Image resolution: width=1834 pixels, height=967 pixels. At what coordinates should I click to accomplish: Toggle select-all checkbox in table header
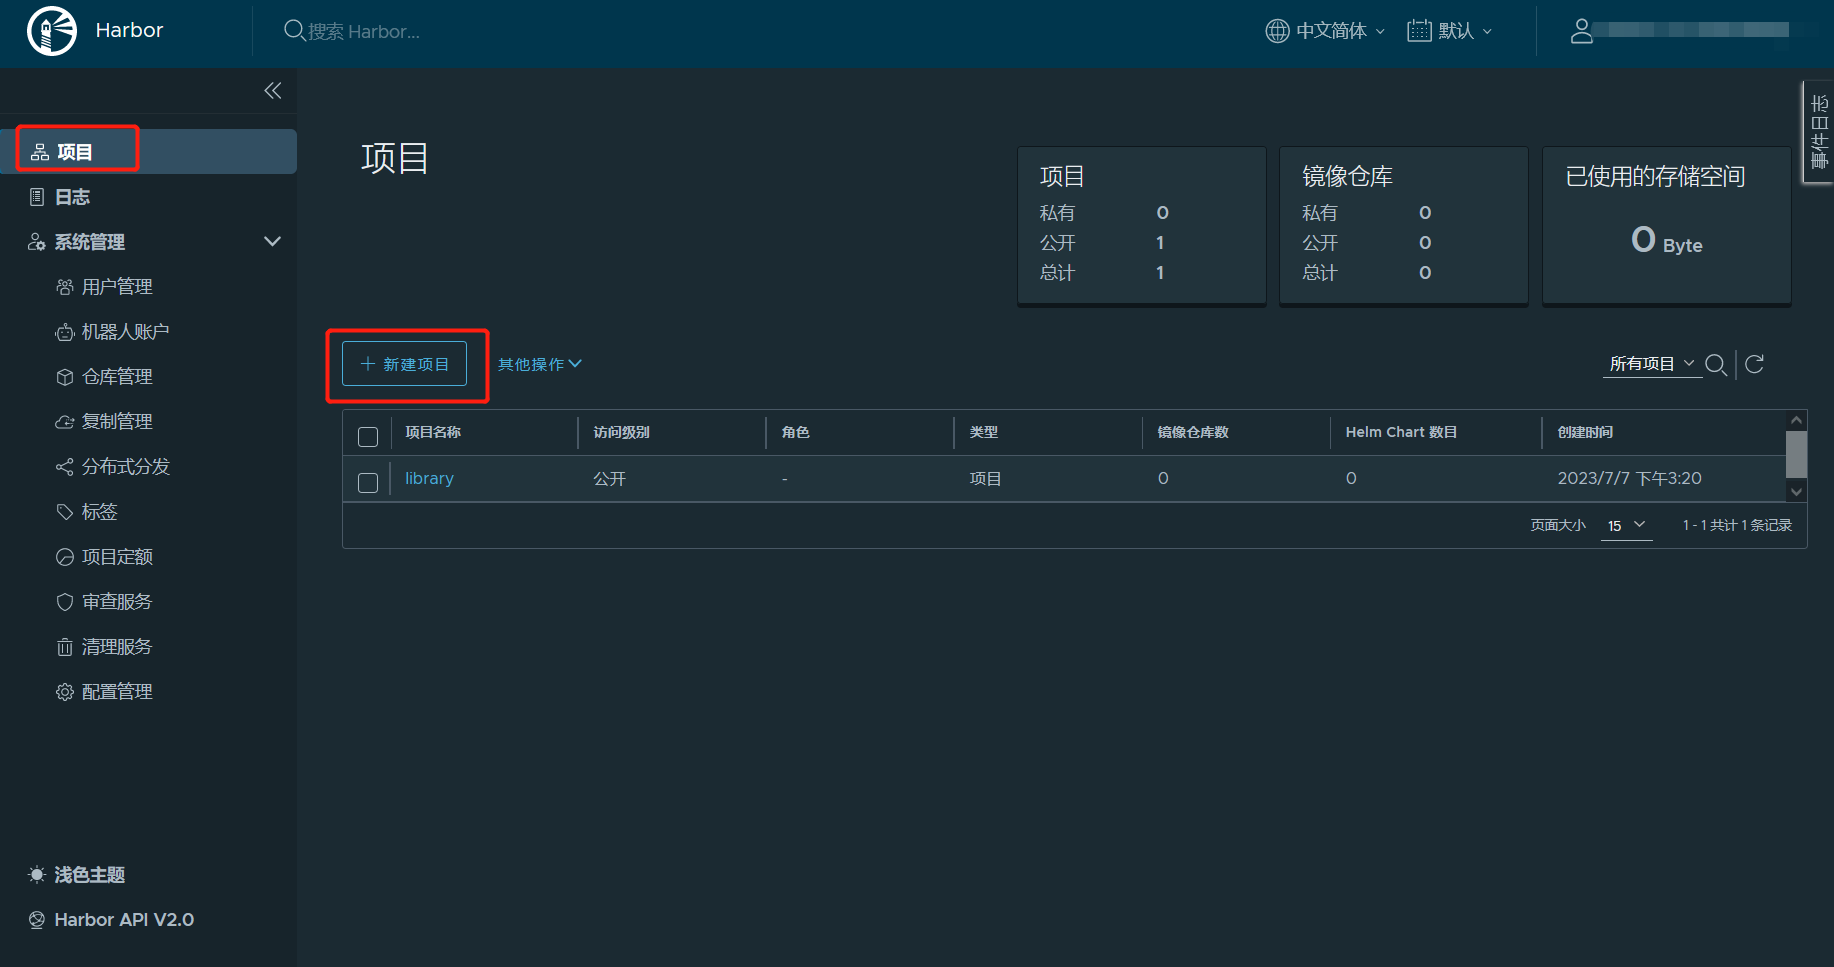pyautogui.click(x=368, y=437)
